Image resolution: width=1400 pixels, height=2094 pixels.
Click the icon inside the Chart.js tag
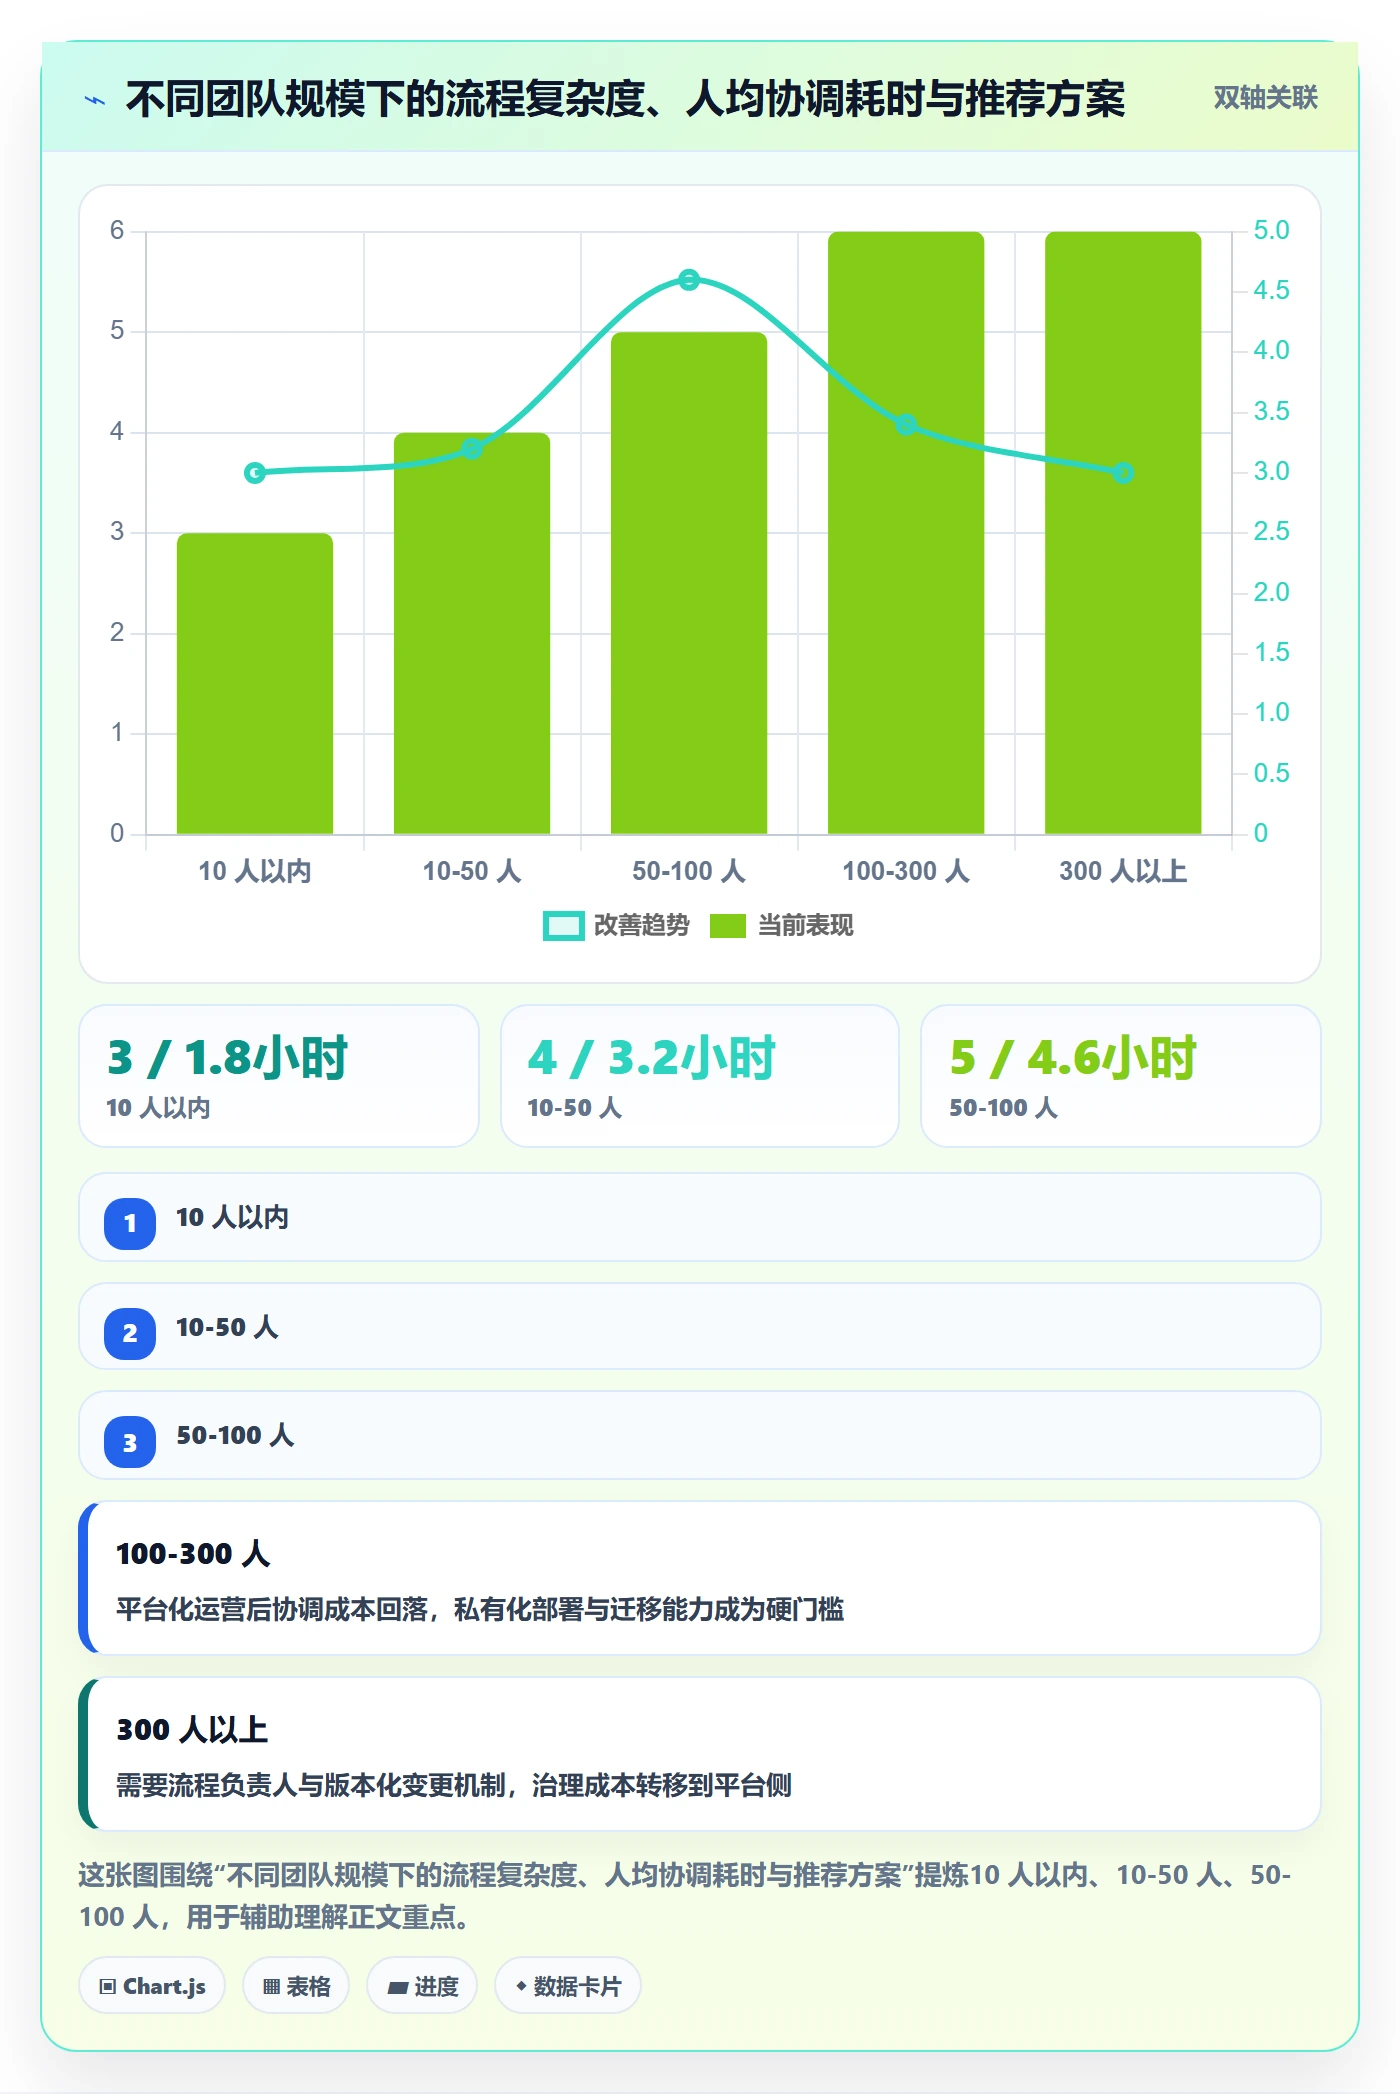tap(108, 1987)
